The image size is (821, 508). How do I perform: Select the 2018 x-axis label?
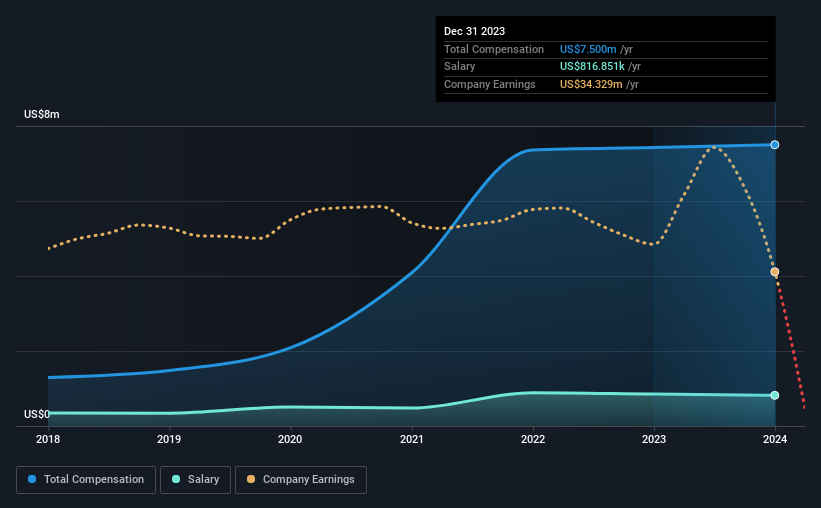[48, 439]
